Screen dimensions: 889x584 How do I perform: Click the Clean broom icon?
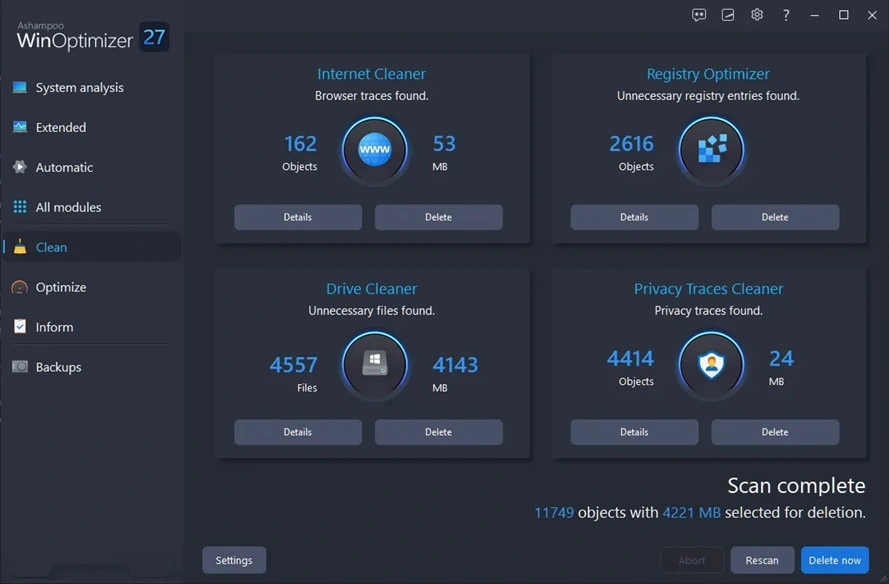pos(20,247)
